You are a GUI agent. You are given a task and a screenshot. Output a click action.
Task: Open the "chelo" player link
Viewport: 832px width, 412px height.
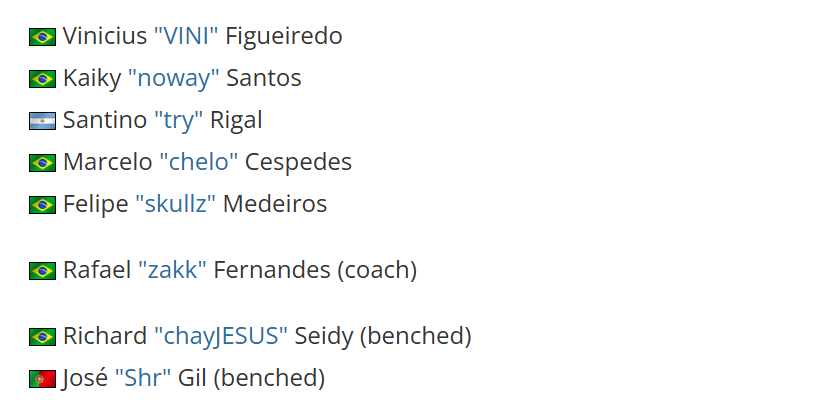click(198, 162)
